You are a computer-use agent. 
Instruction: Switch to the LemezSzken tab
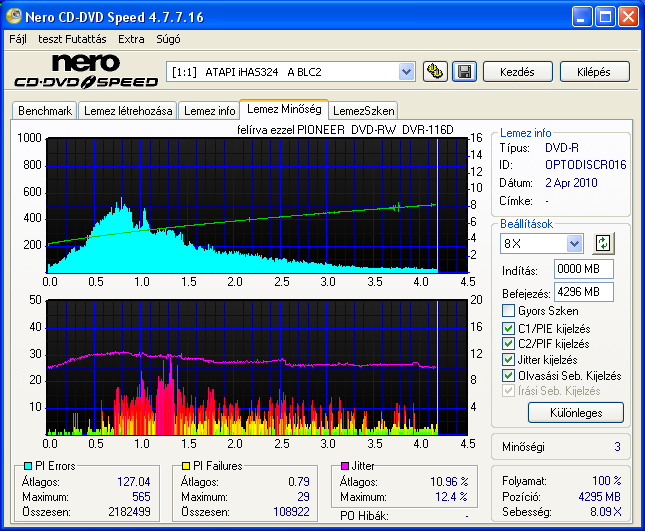(x=364, y=111)
